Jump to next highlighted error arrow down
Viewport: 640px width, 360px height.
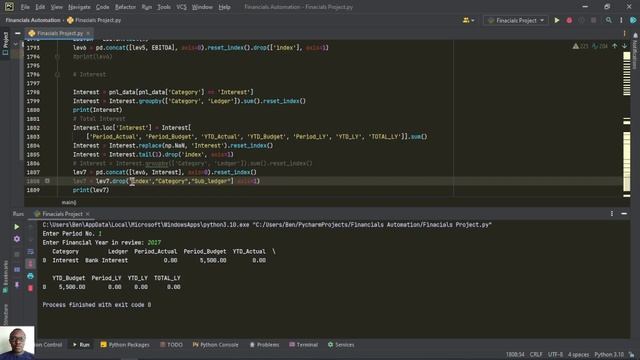[x=624, y=46]
